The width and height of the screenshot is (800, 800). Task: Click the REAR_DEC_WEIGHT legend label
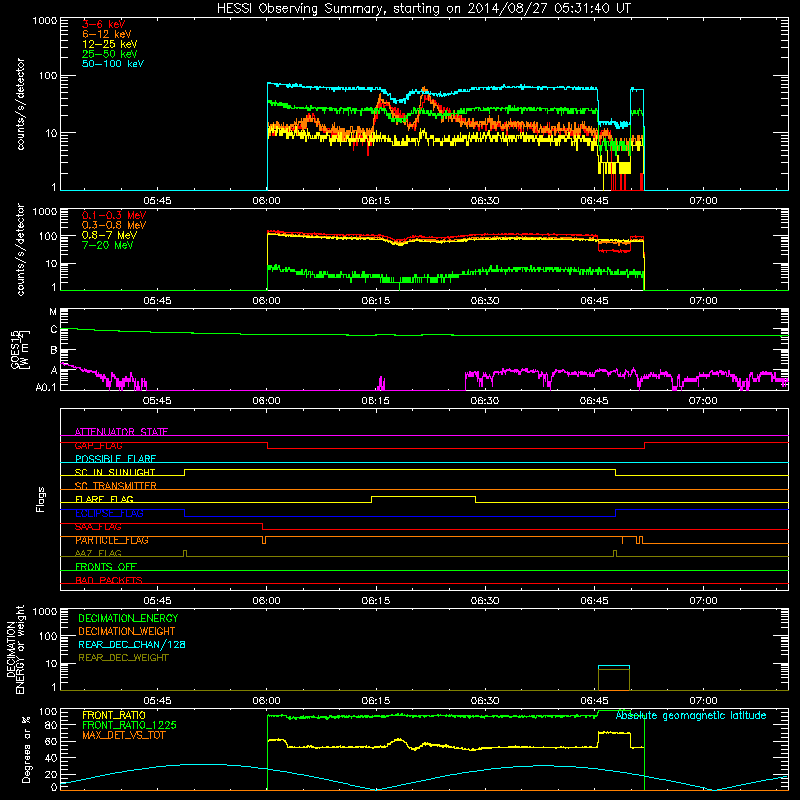123,658
